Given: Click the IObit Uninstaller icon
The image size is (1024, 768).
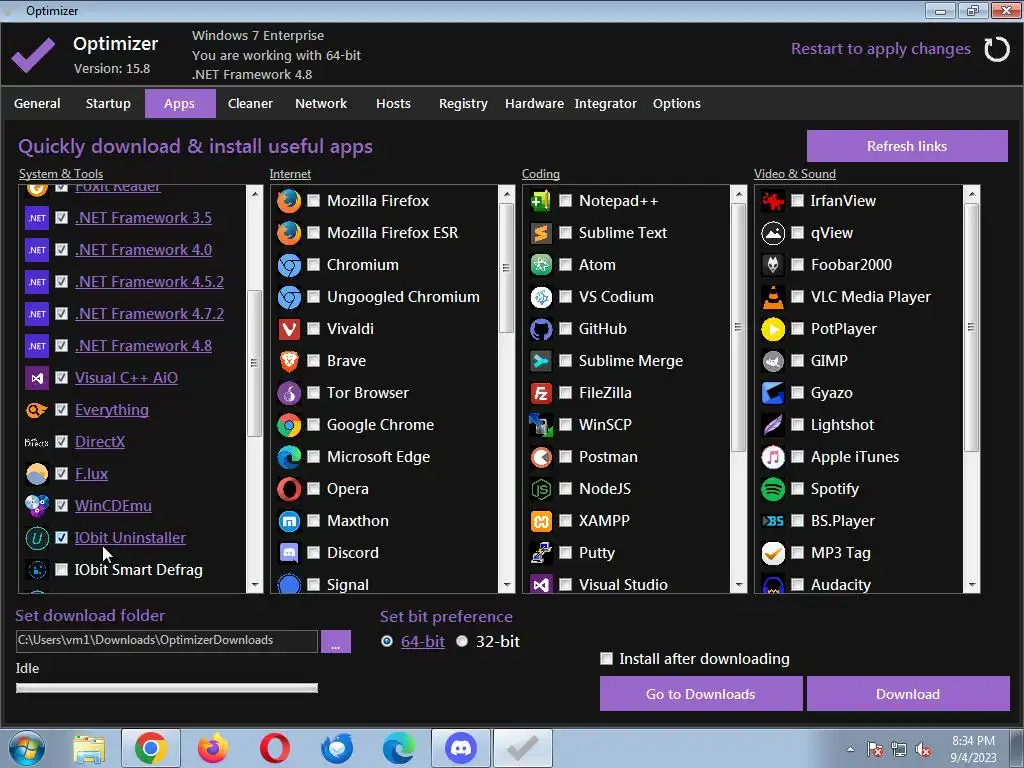Looking at the screenshot, I should 37,538.
